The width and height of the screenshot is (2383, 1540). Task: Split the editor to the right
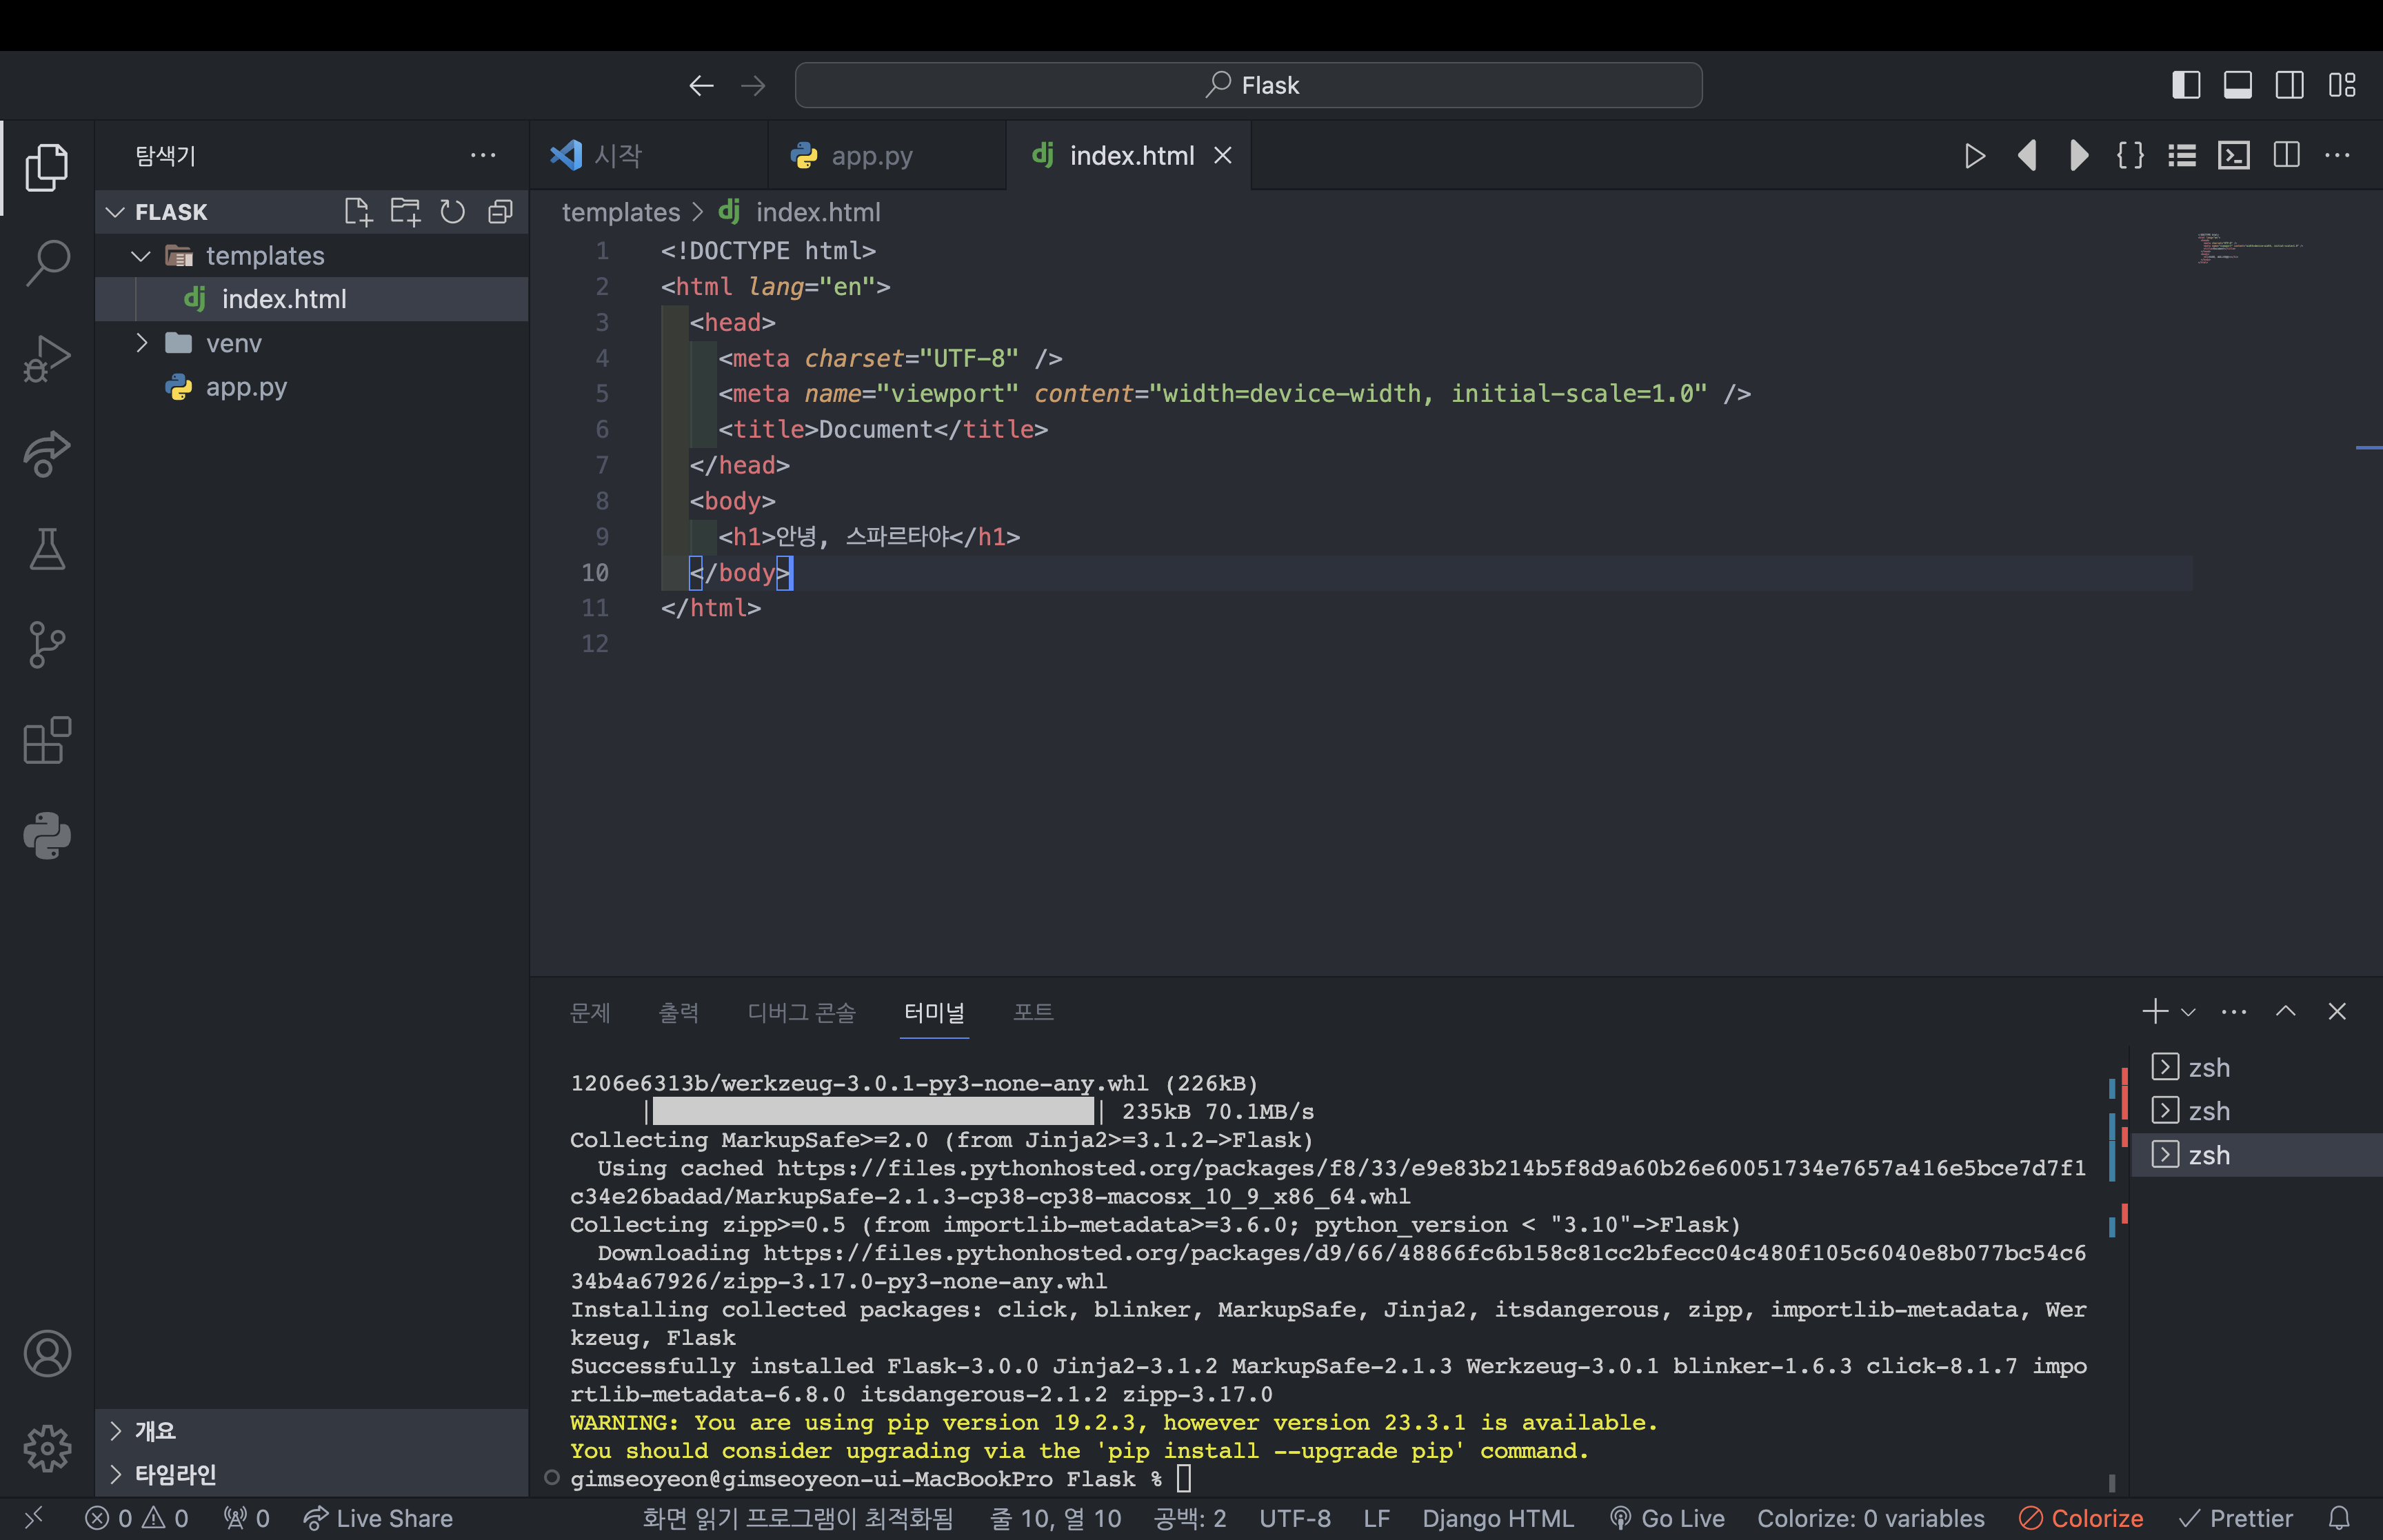point(2286,156)
